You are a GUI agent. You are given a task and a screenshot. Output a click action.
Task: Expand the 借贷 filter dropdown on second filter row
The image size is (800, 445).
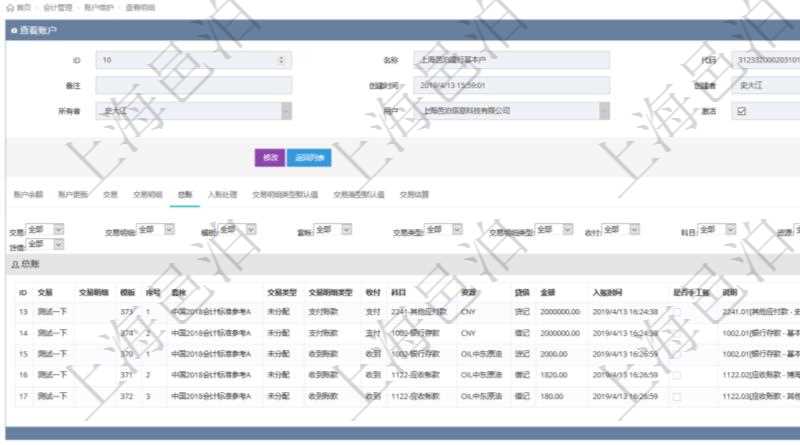tap(59, 244)
